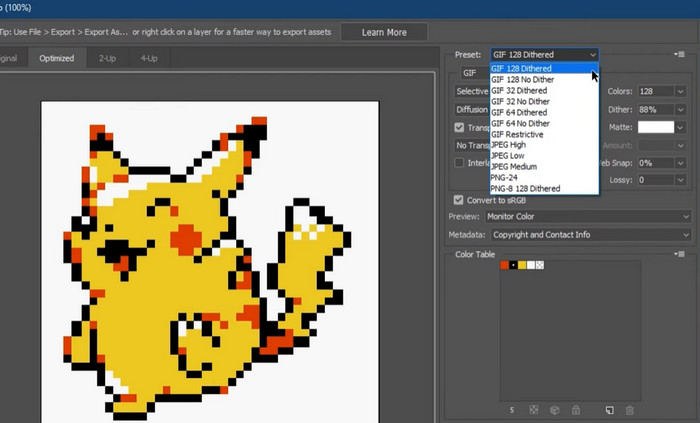Select the orange-red swatch in Color Table
This screenshot has width=700, height=423.
(504, 265)
